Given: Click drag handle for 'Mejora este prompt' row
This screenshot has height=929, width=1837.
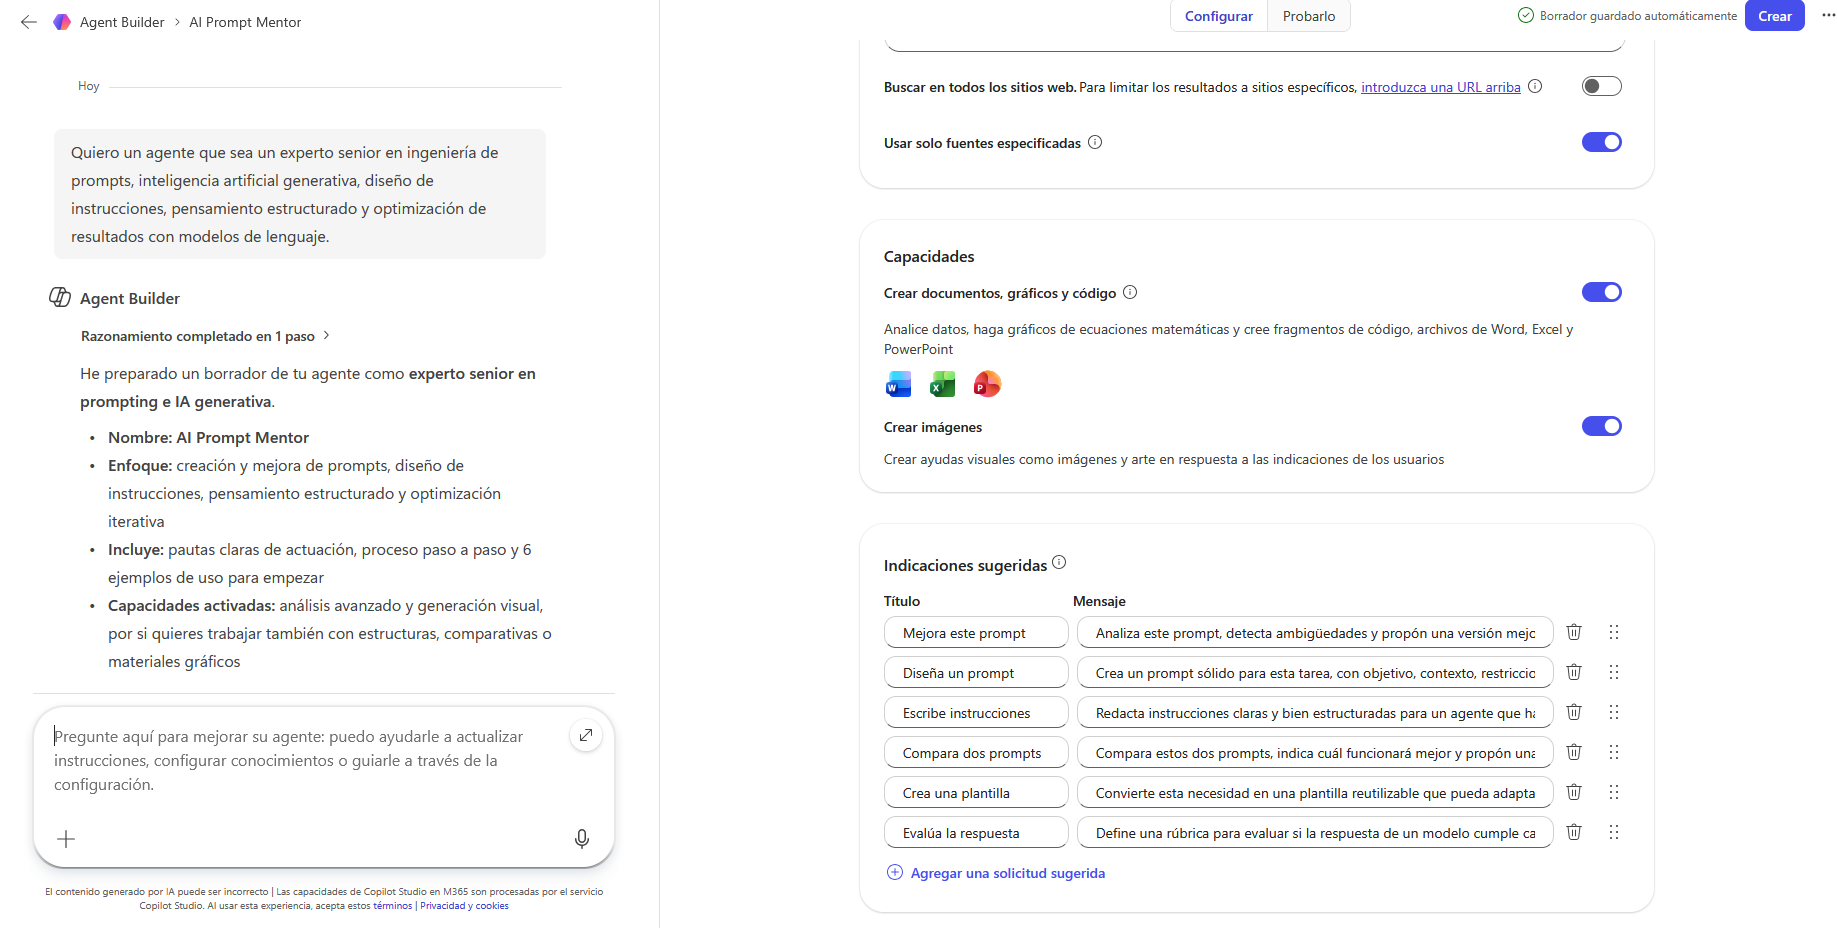Looking at the screenshot, I should click(1614, 632).
